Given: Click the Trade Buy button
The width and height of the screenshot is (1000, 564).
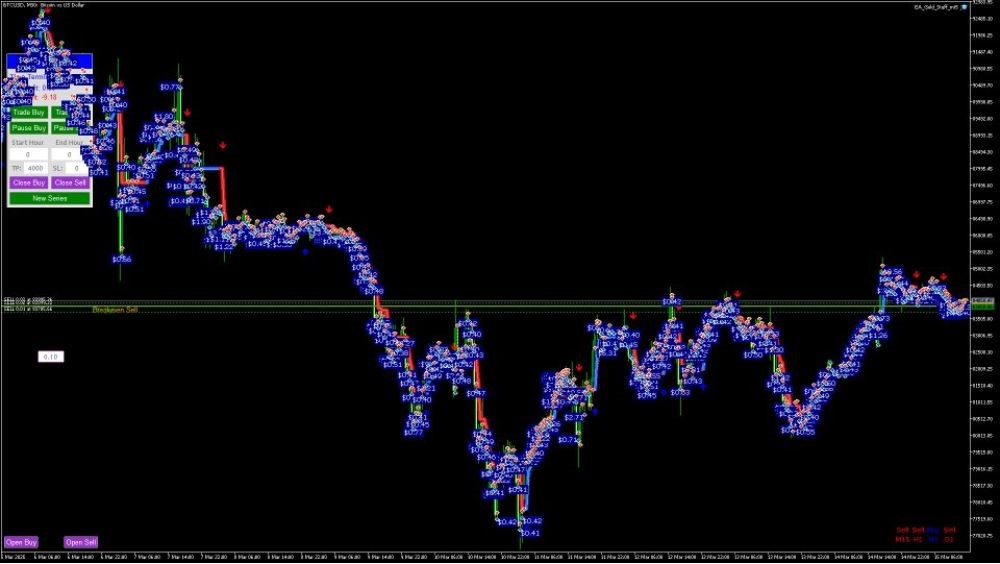Looking at the screenshot, I should (x=28, y=113).
